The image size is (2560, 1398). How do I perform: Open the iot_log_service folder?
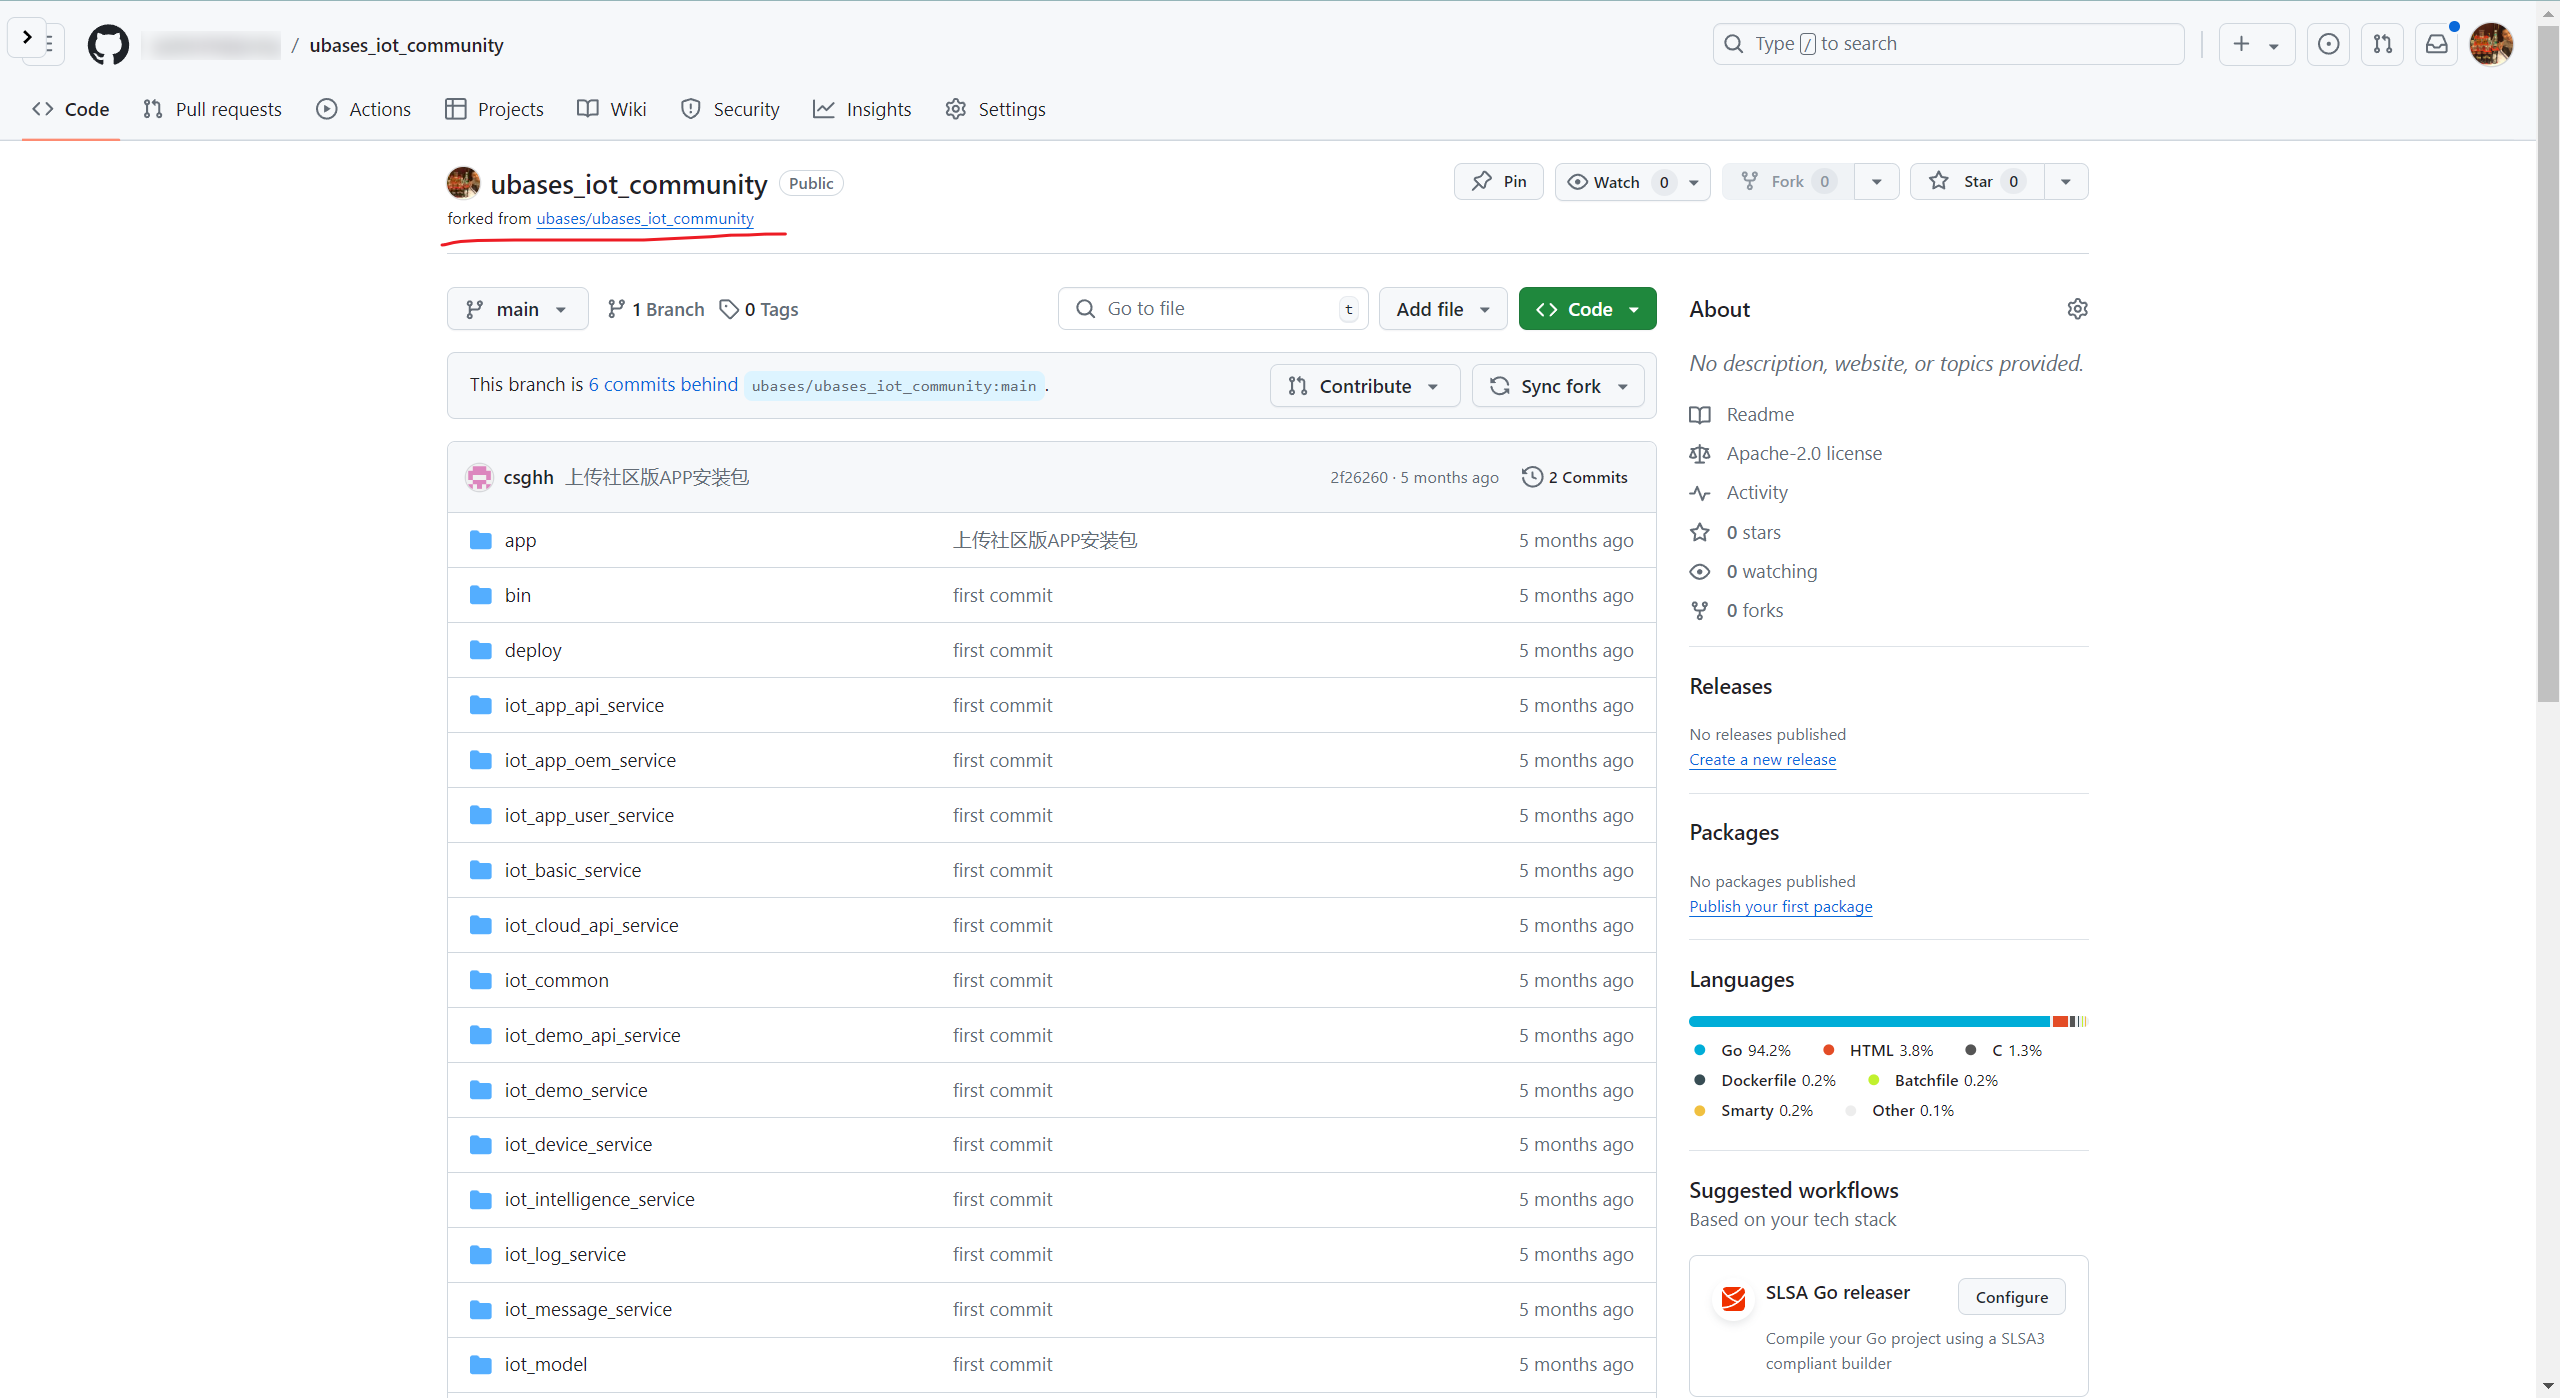click(x=565, y=1254)
